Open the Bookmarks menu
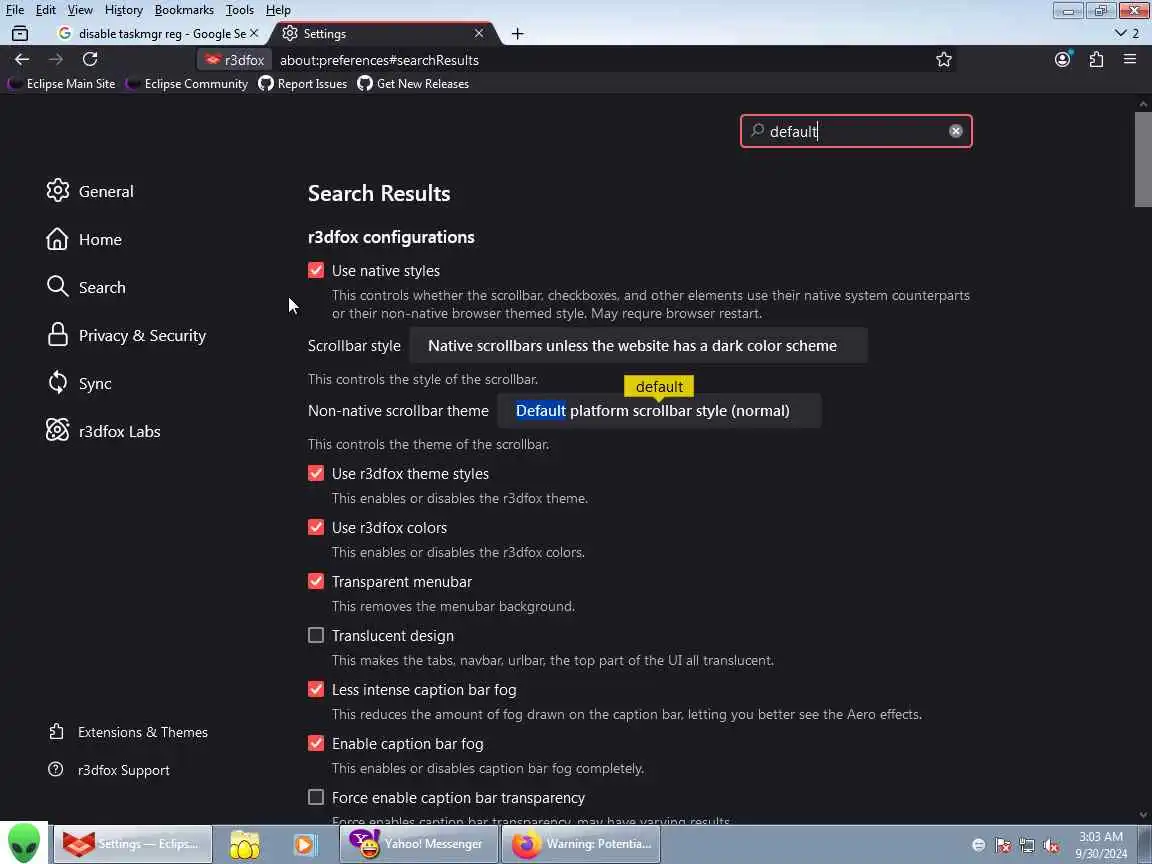Image resolution: width=1152 pixels, height=864 pixels. pos(184,10)
